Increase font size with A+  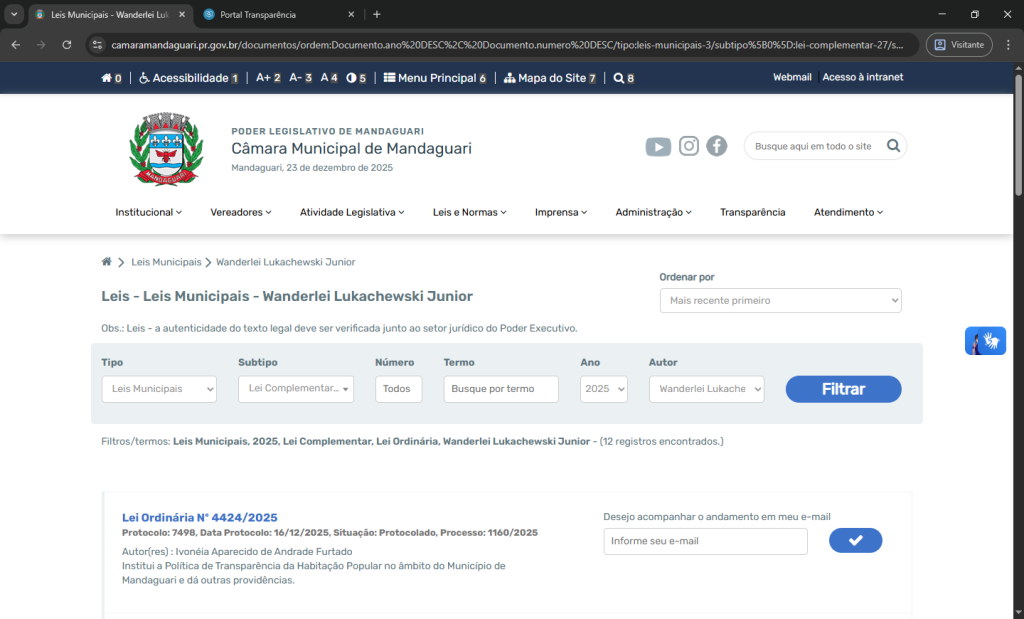point(264,78)
